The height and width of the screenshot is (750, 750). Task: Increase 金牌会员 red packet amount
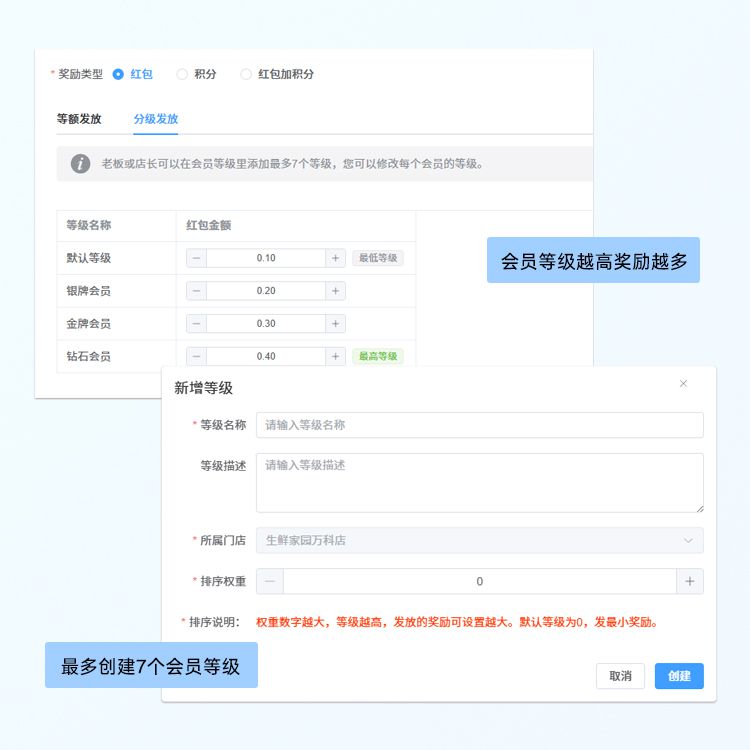coord(335,324)
